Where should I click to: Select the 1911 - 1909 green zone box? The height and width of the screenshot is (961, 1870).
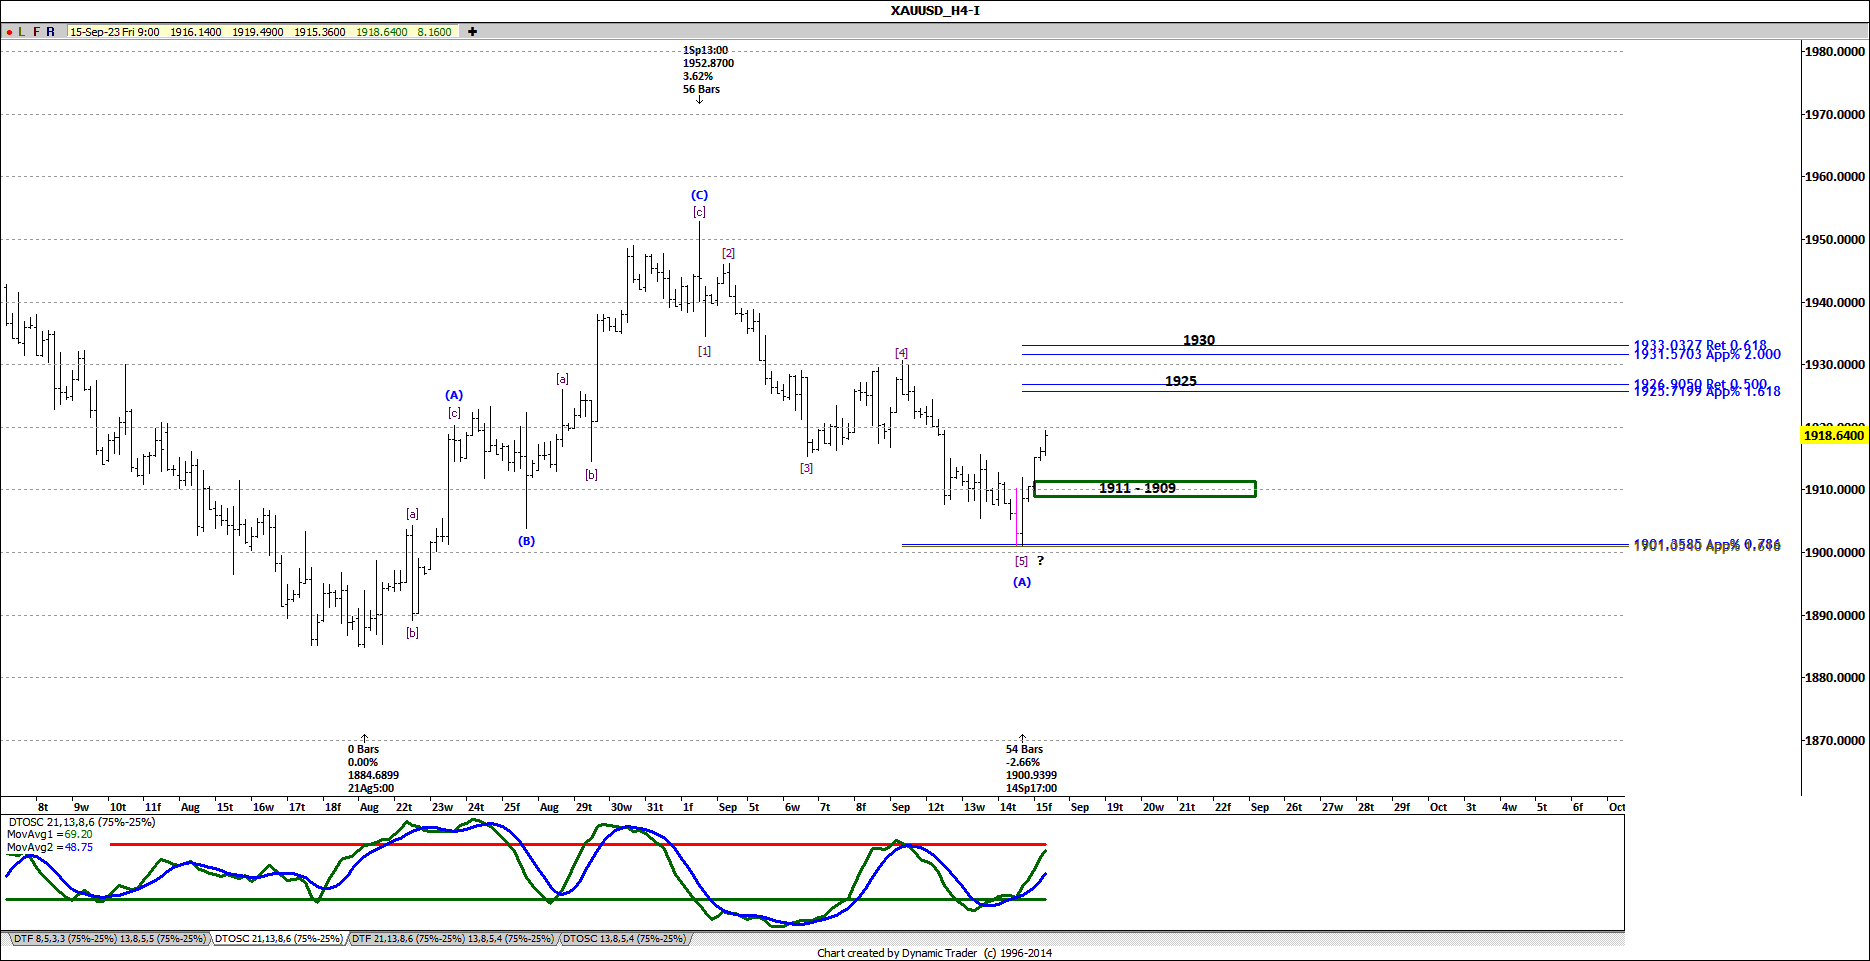click(x=1144, y=488)
